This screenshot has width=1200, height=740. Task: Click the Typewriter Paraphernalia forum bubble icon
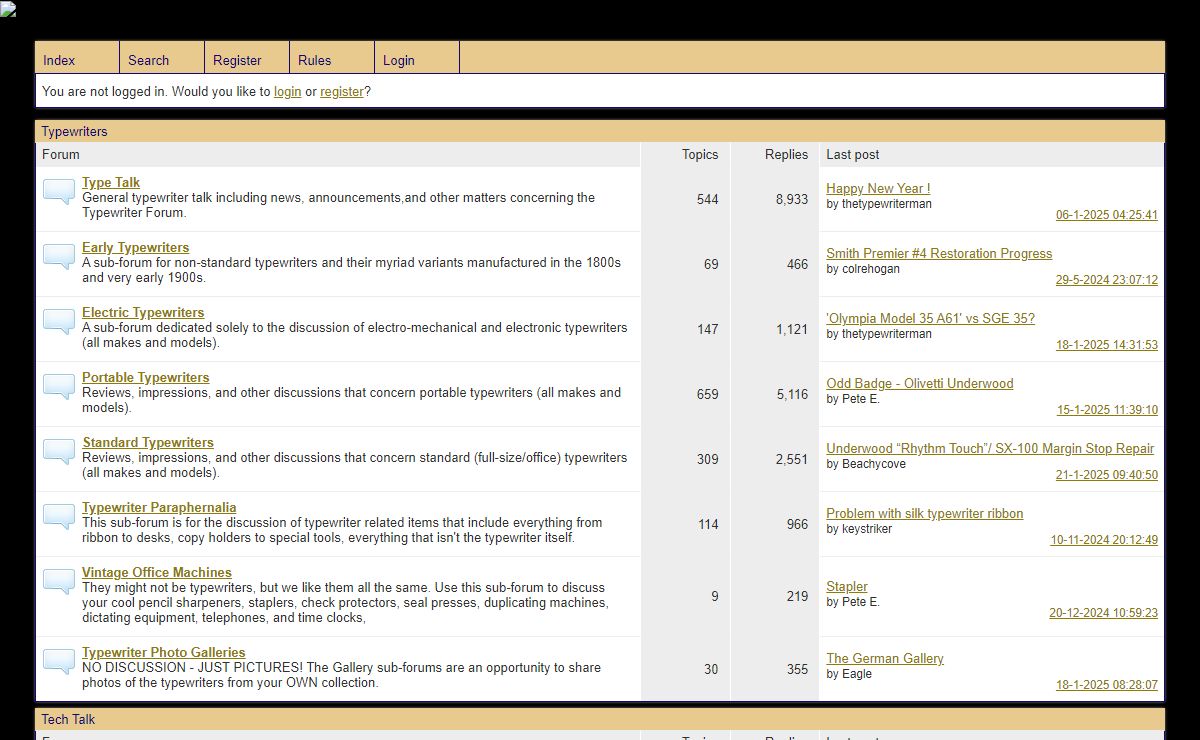coord(59,517)
